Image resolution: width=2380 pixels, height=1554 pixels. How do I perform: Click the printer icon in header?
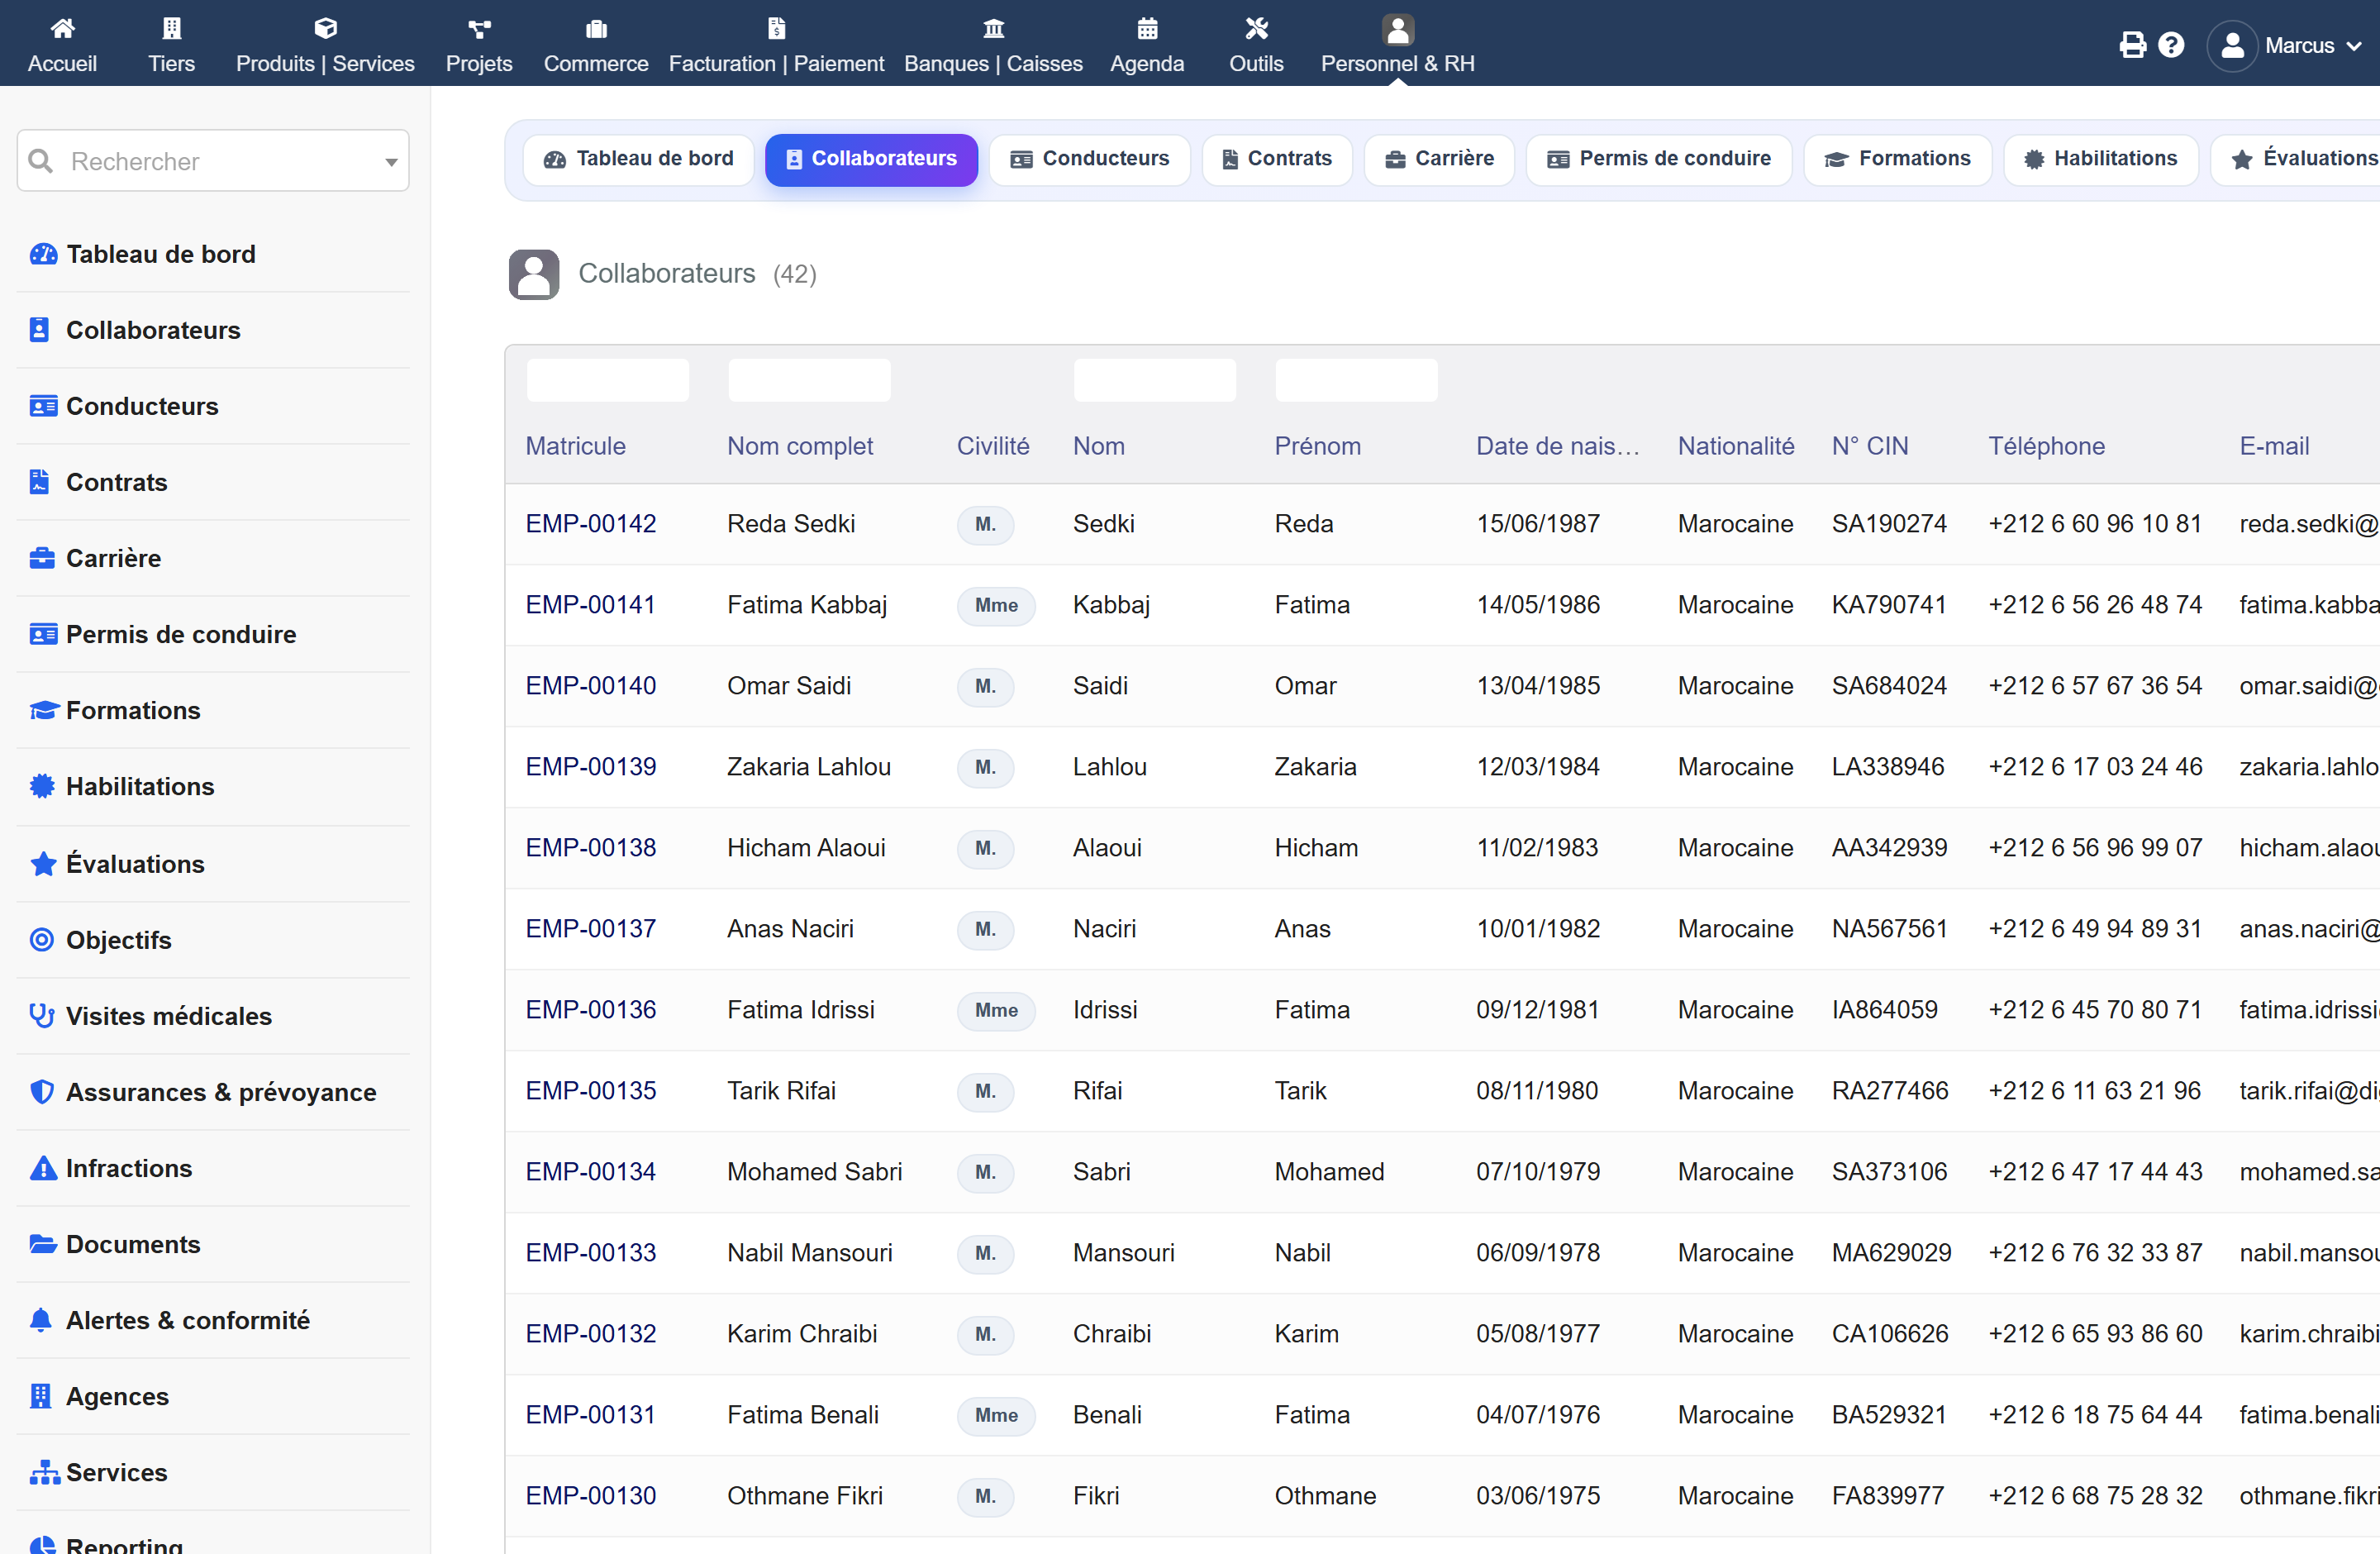[2132, 45]
